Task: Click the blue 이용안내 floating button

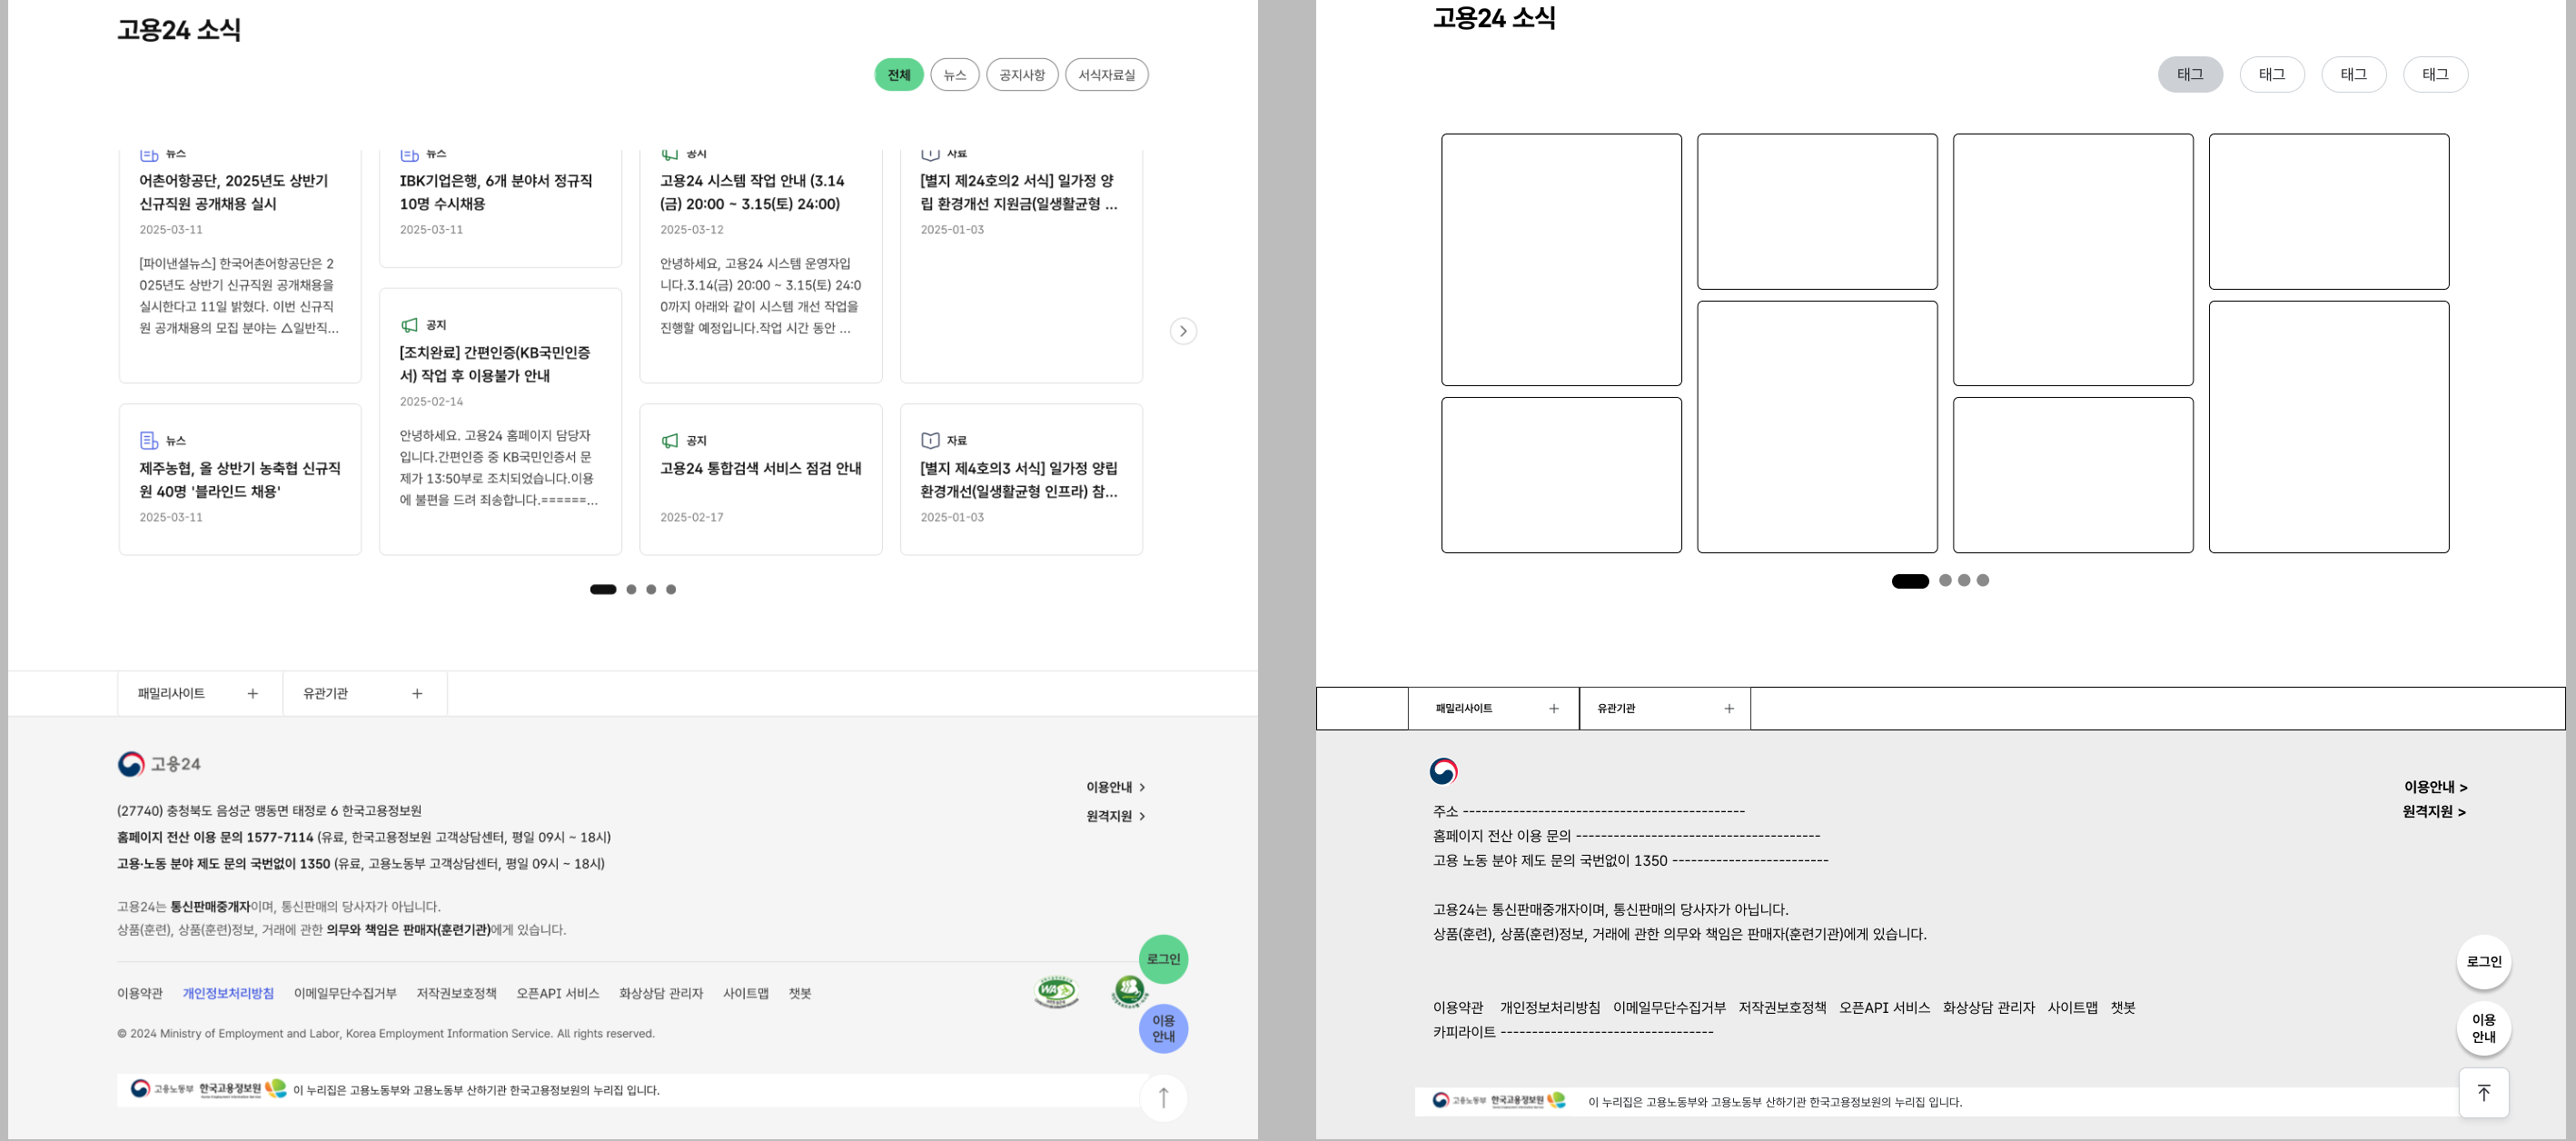Action: (x=1163, y=1028)
